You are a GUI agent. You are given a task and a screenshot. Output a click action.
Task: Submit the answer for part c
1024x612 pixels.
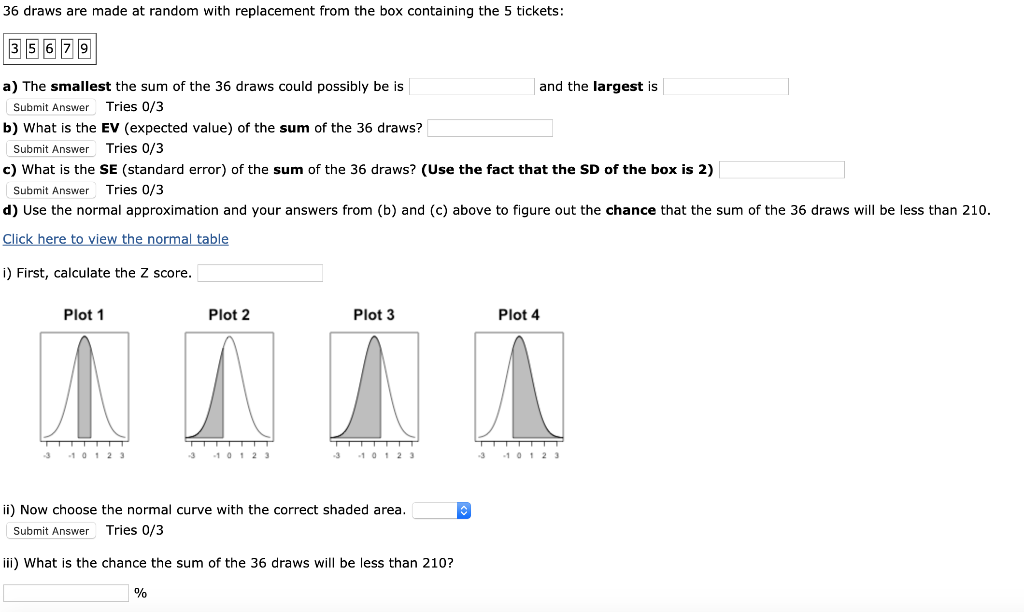(50, 190)
